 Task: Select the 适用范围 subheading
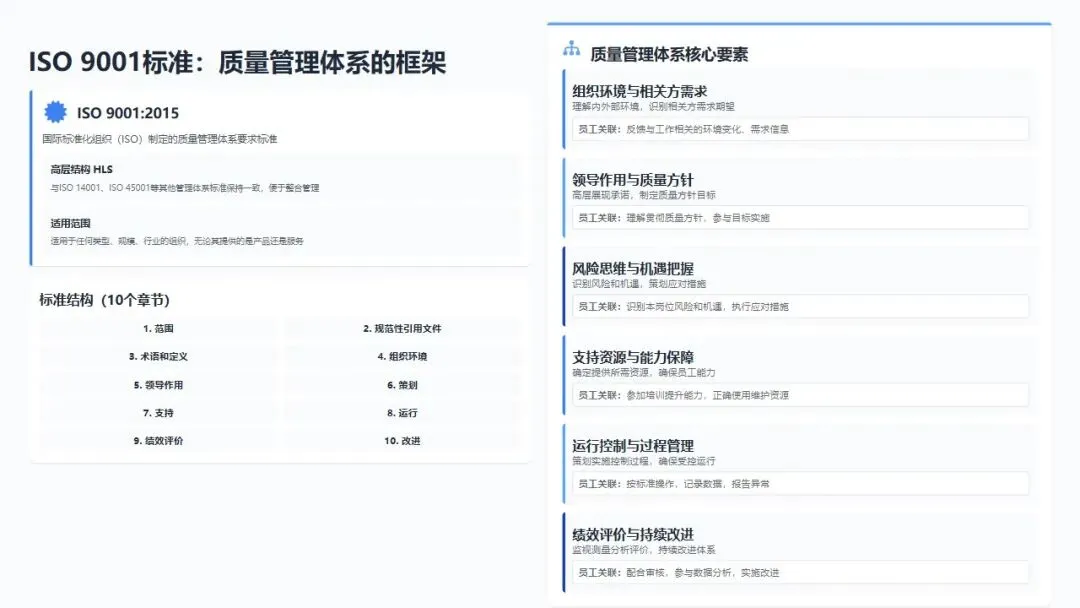tap(70, 223)
